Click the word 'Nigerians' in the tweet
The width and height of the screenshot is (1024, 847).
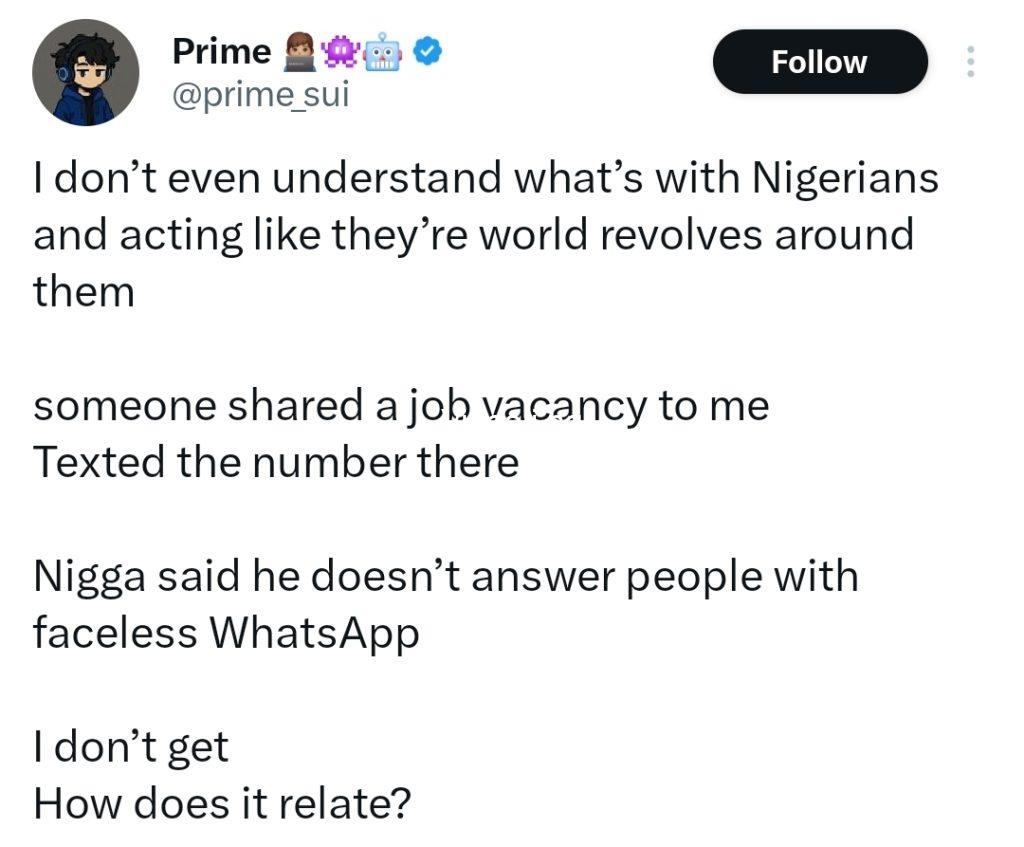[x=846, y=178]
